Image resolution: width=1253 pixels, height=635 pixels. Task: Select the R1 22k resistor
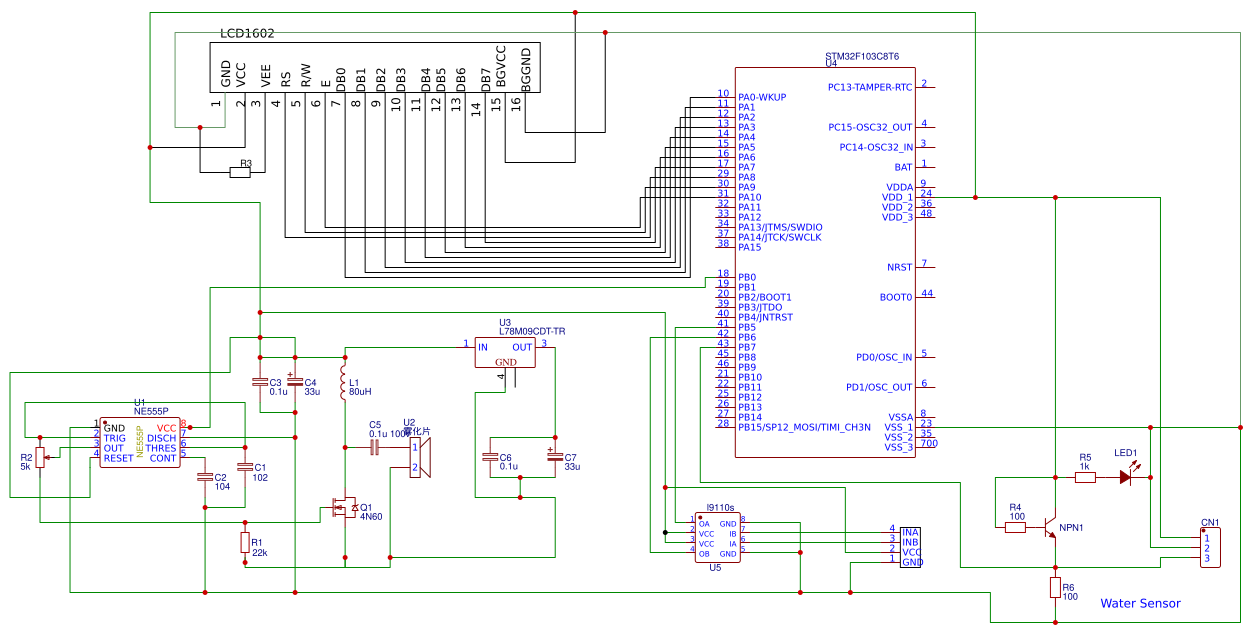(245, 542)
